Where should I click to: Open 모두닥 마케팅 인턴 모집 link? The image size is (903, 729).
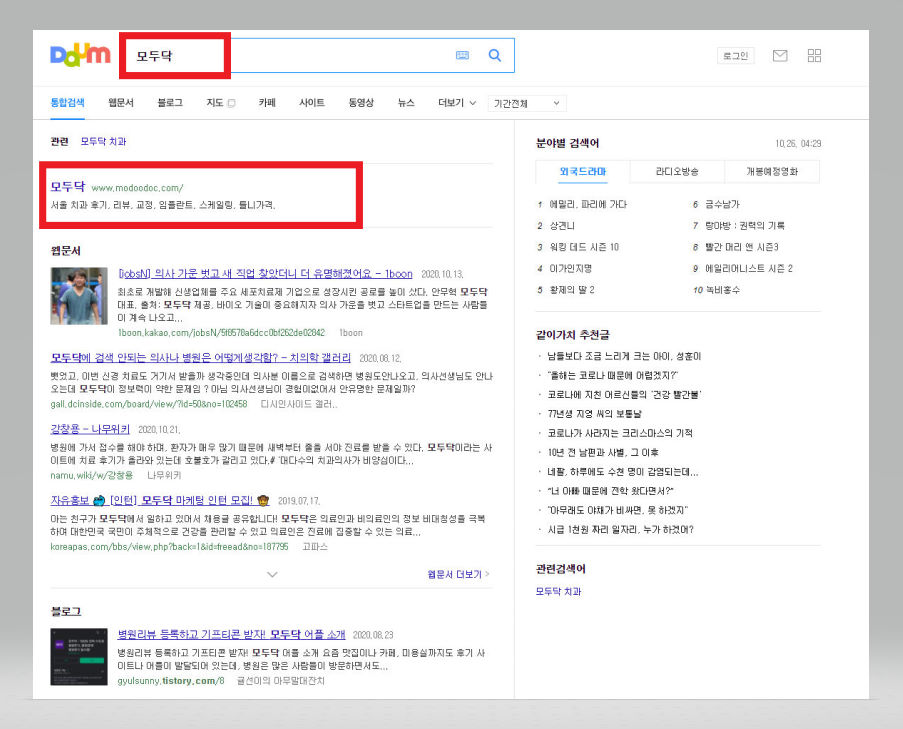click(x=160, y=500)
